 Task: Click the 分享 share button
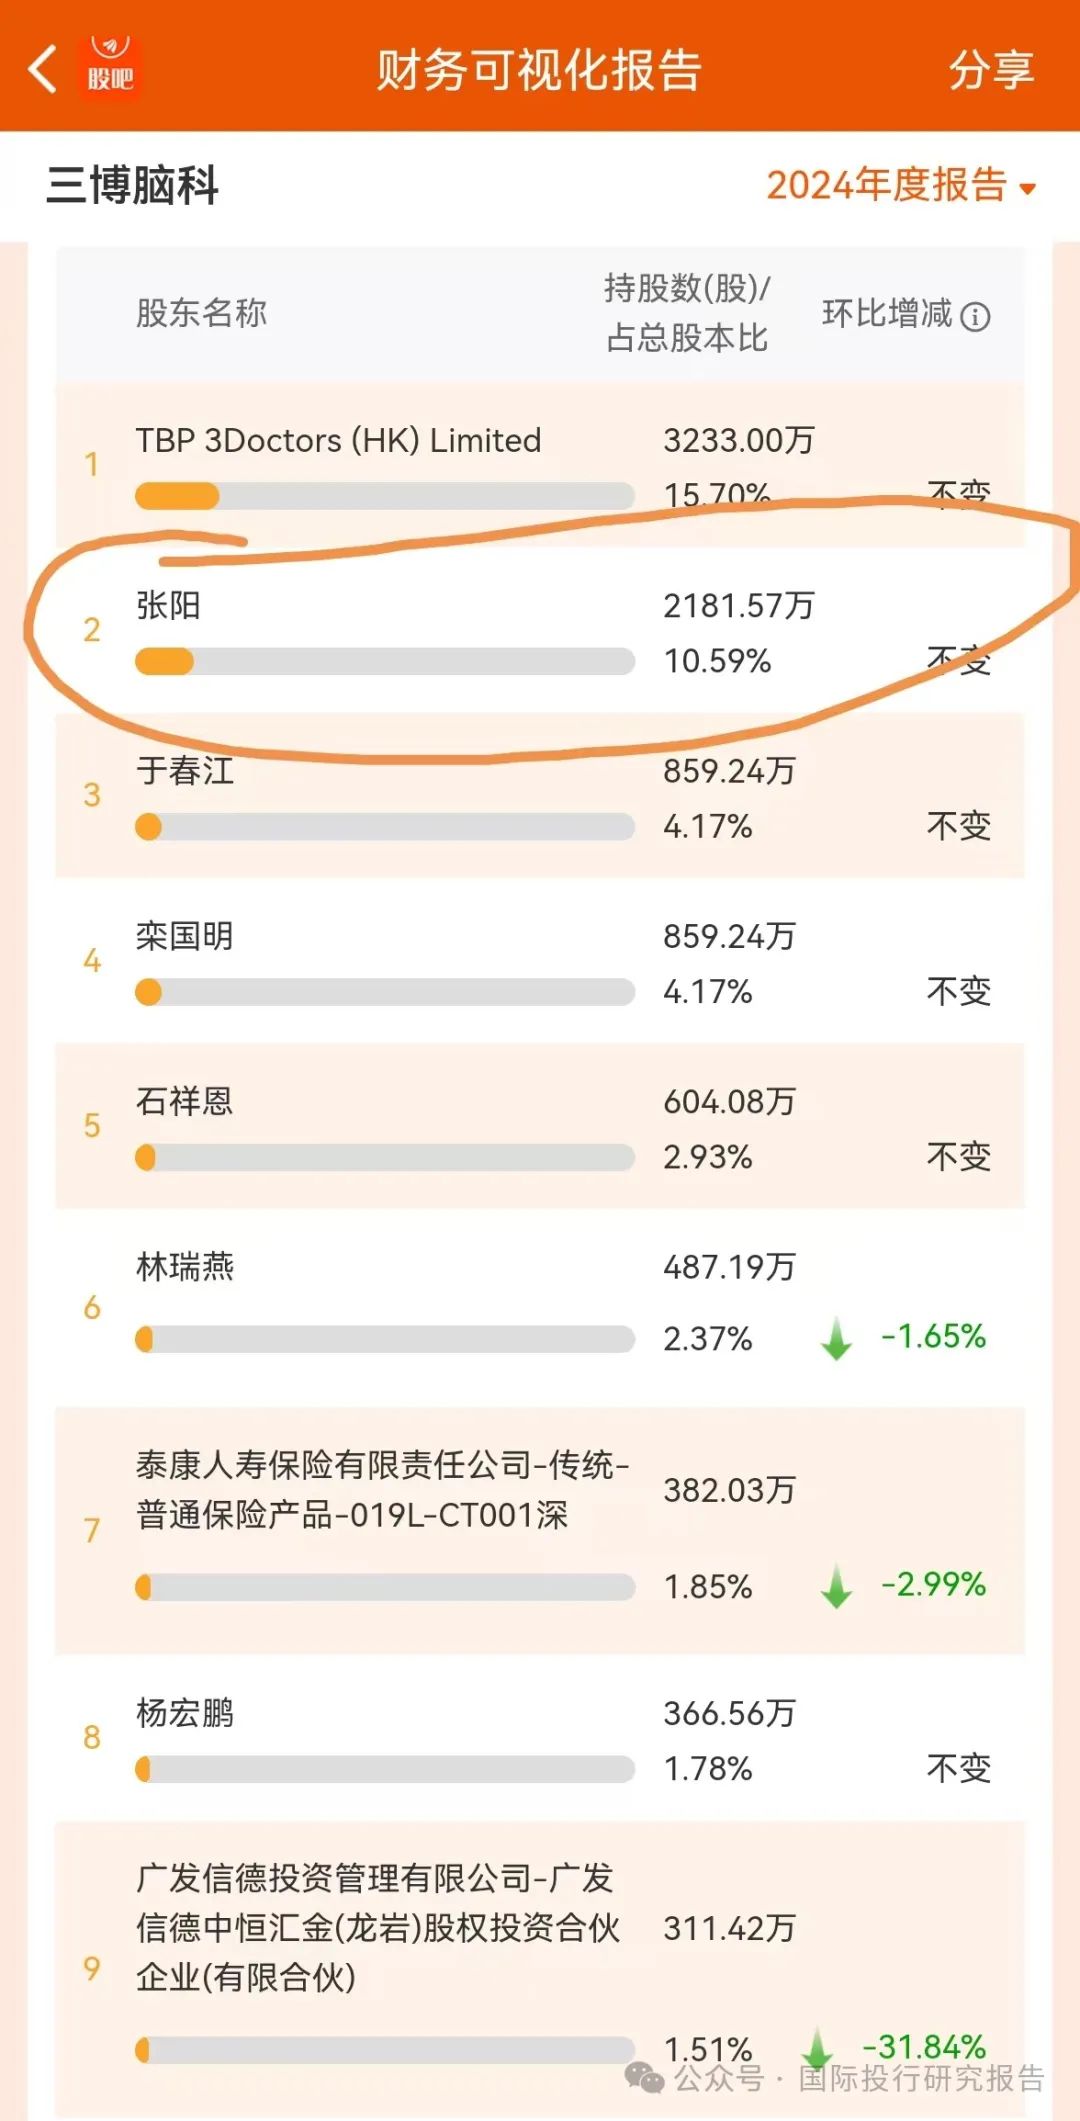pyautogui.click(x=990, y=70)
